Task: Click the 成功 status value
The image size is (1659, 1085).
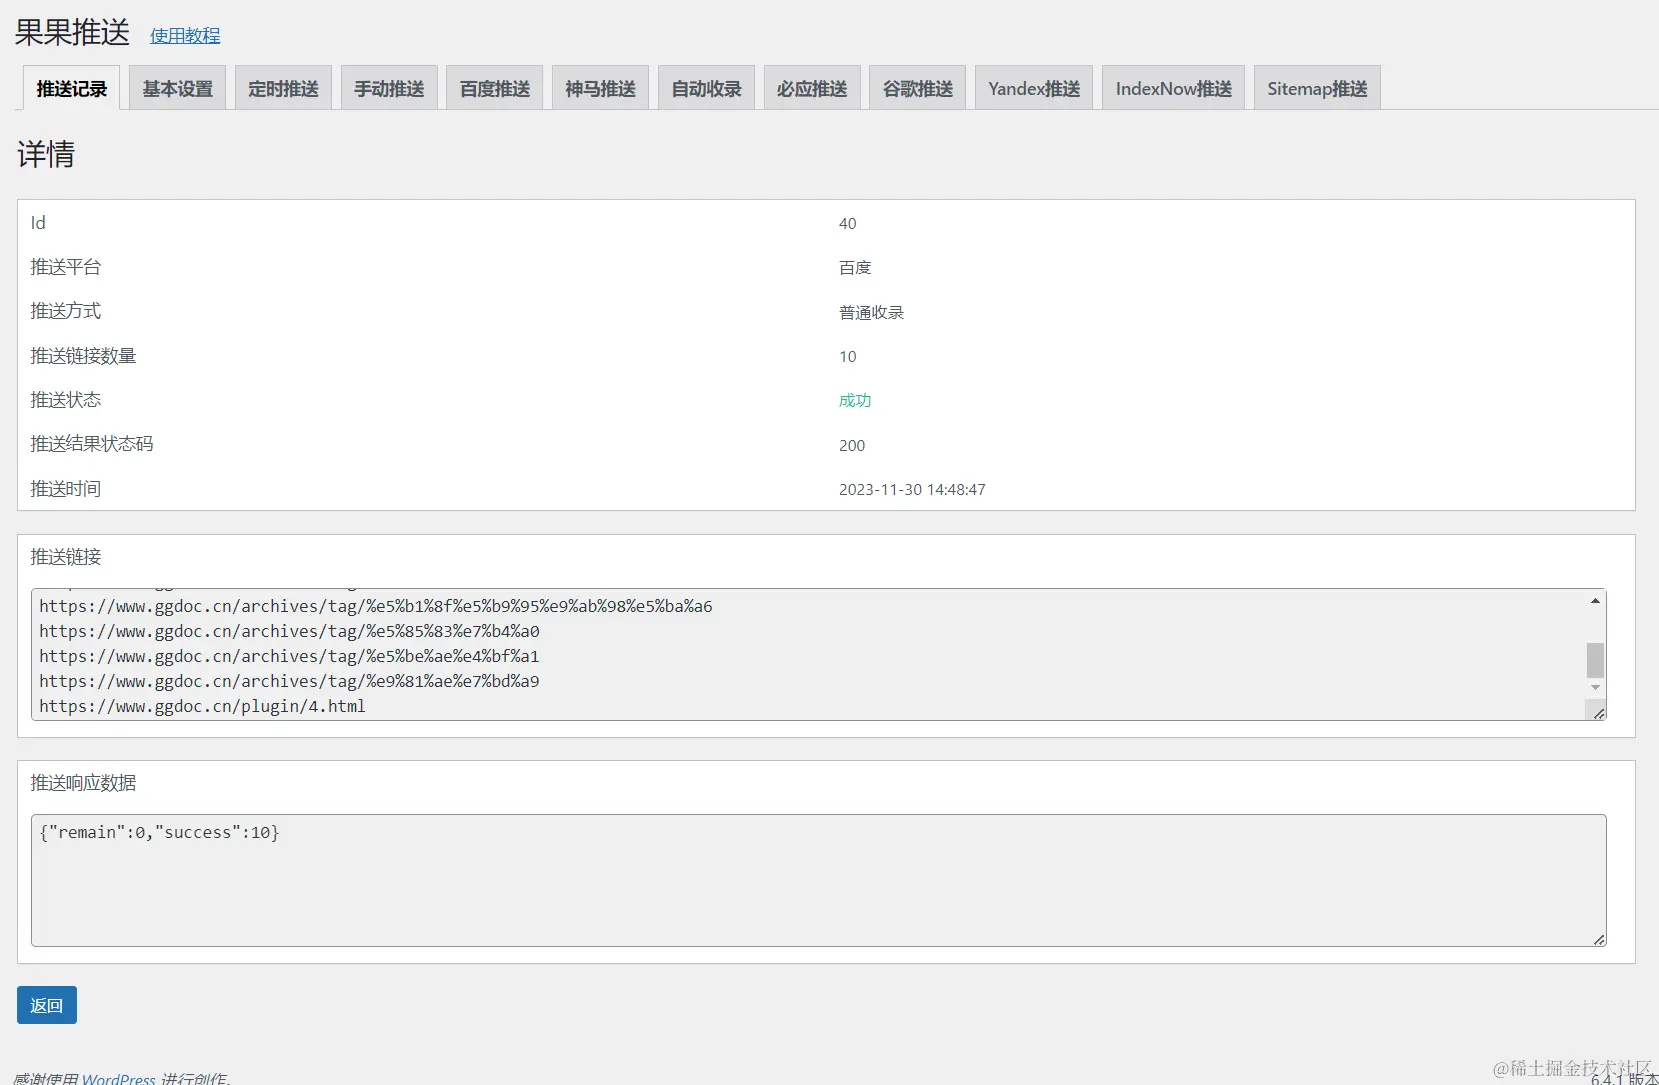Action: click(x=855, y=401)
